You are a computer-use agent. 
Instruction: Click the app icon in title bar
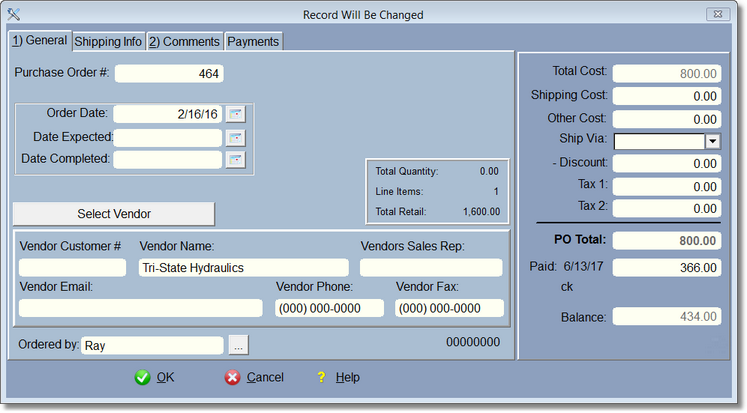[x=13, y=14]
